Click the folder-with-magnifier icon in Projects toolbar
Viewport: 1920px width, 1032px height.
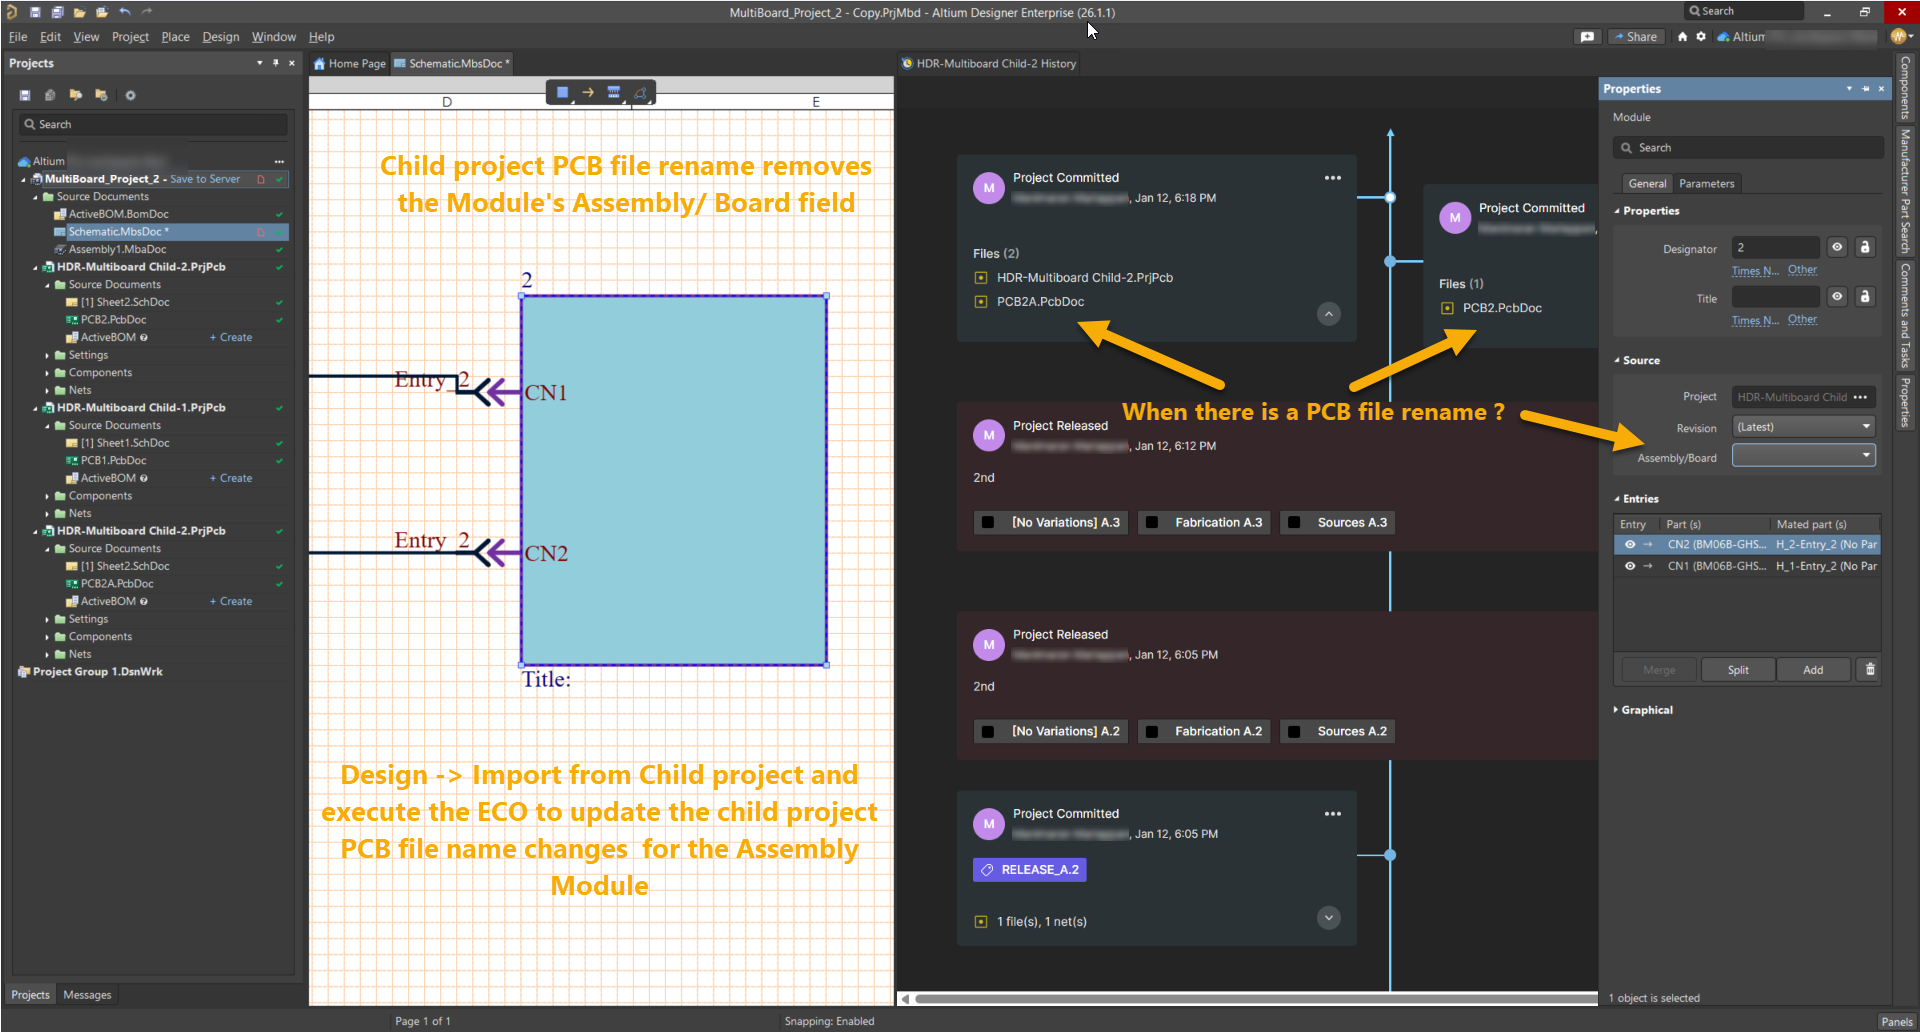coord(75,95)
